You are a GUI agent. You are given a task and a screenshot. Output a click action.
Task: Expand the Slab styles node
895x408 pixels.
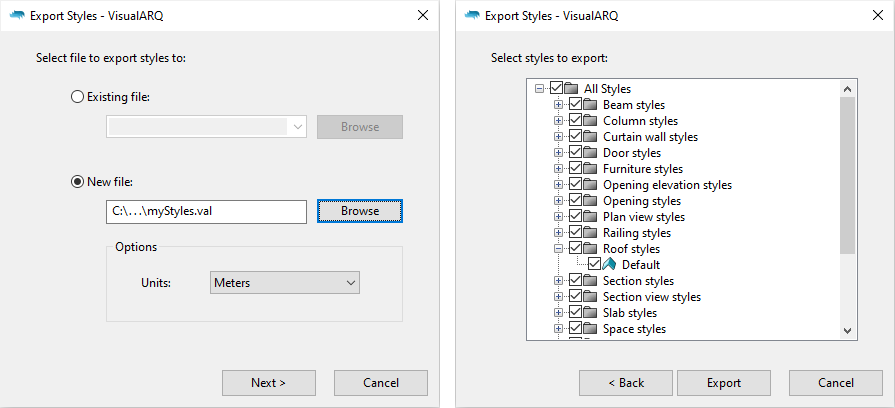pyautogui.click(x=558, y=312)
